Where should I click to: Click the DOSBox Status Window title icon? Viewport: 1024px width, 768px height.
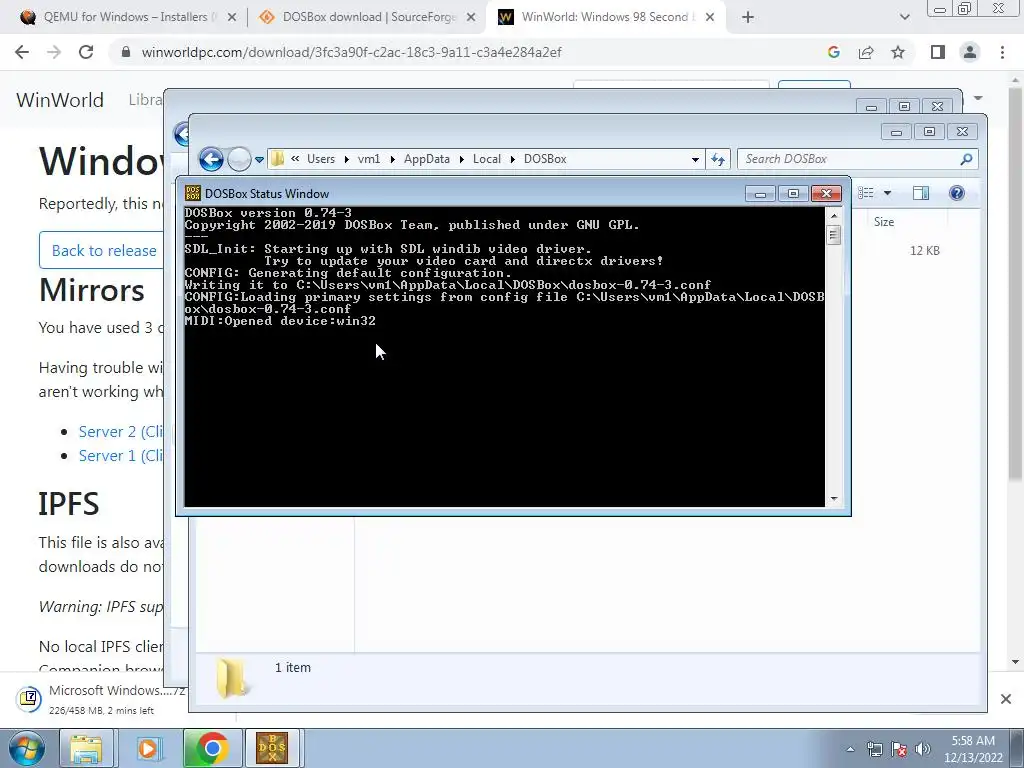[x=193, y=193]
